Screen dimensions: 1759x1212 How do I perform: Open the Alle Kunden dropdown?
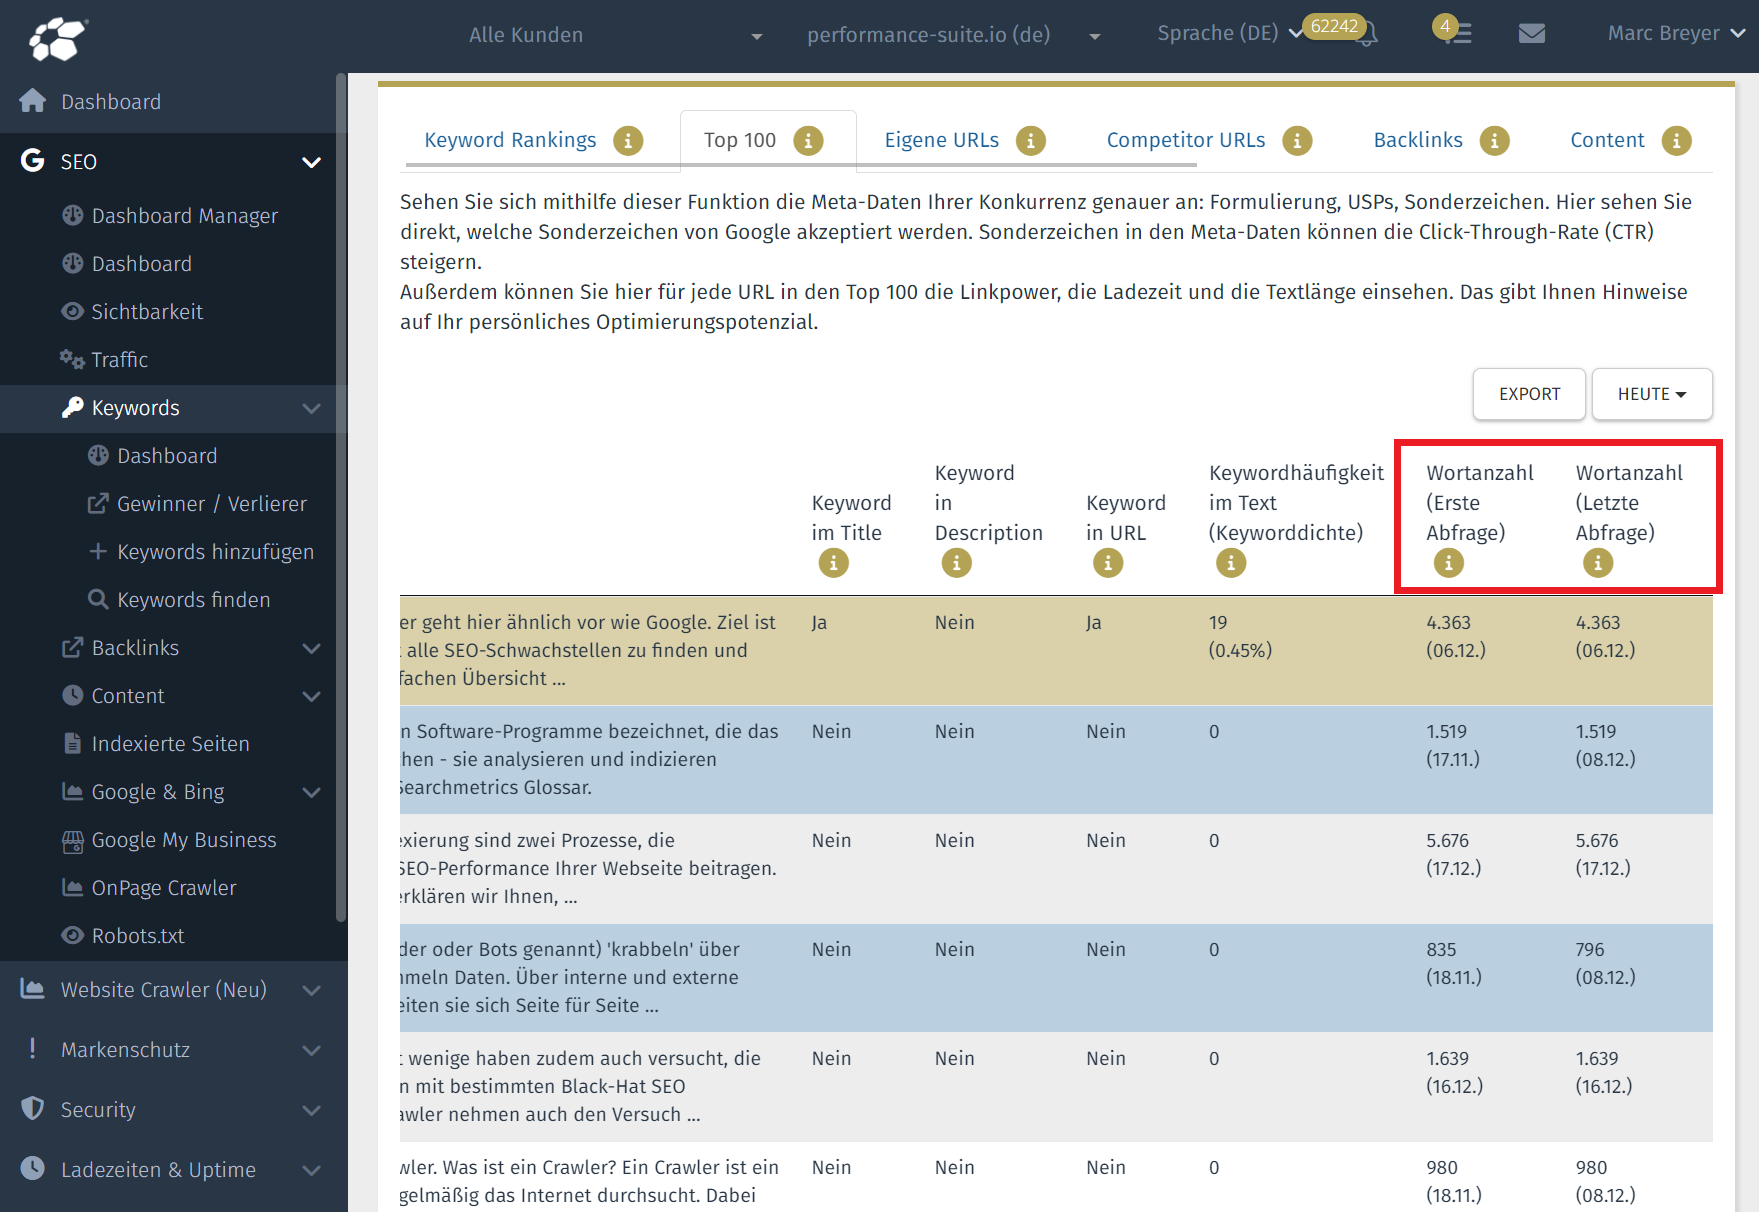point(615,35)
